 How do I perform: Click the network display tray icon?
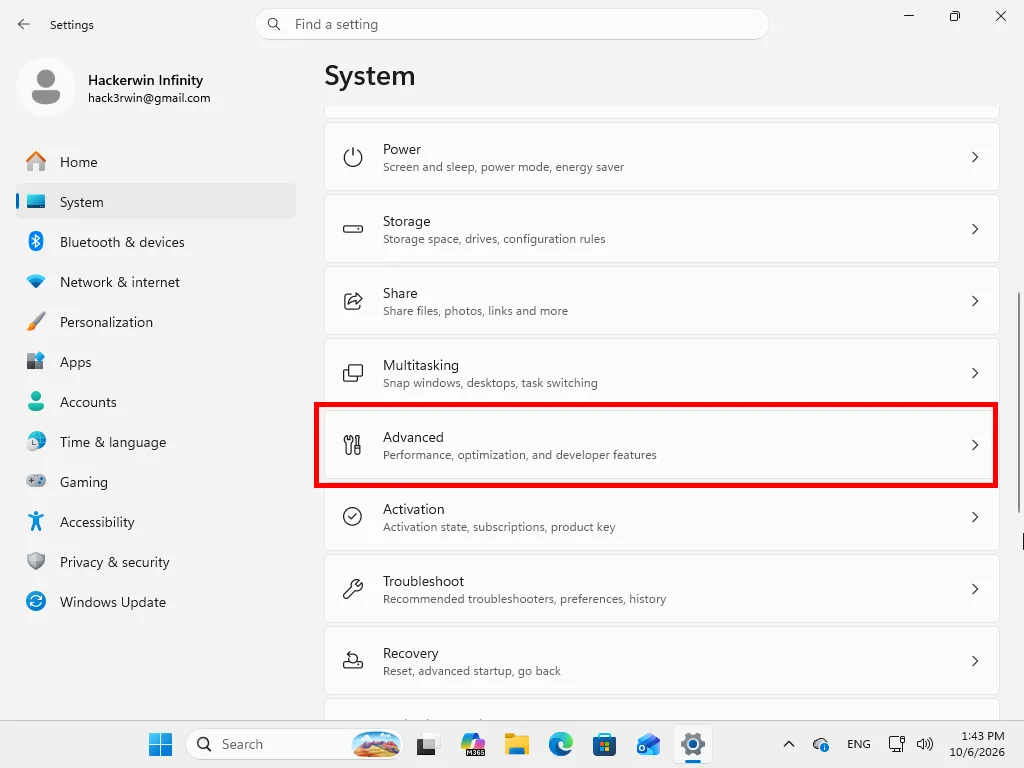(897, 744)
